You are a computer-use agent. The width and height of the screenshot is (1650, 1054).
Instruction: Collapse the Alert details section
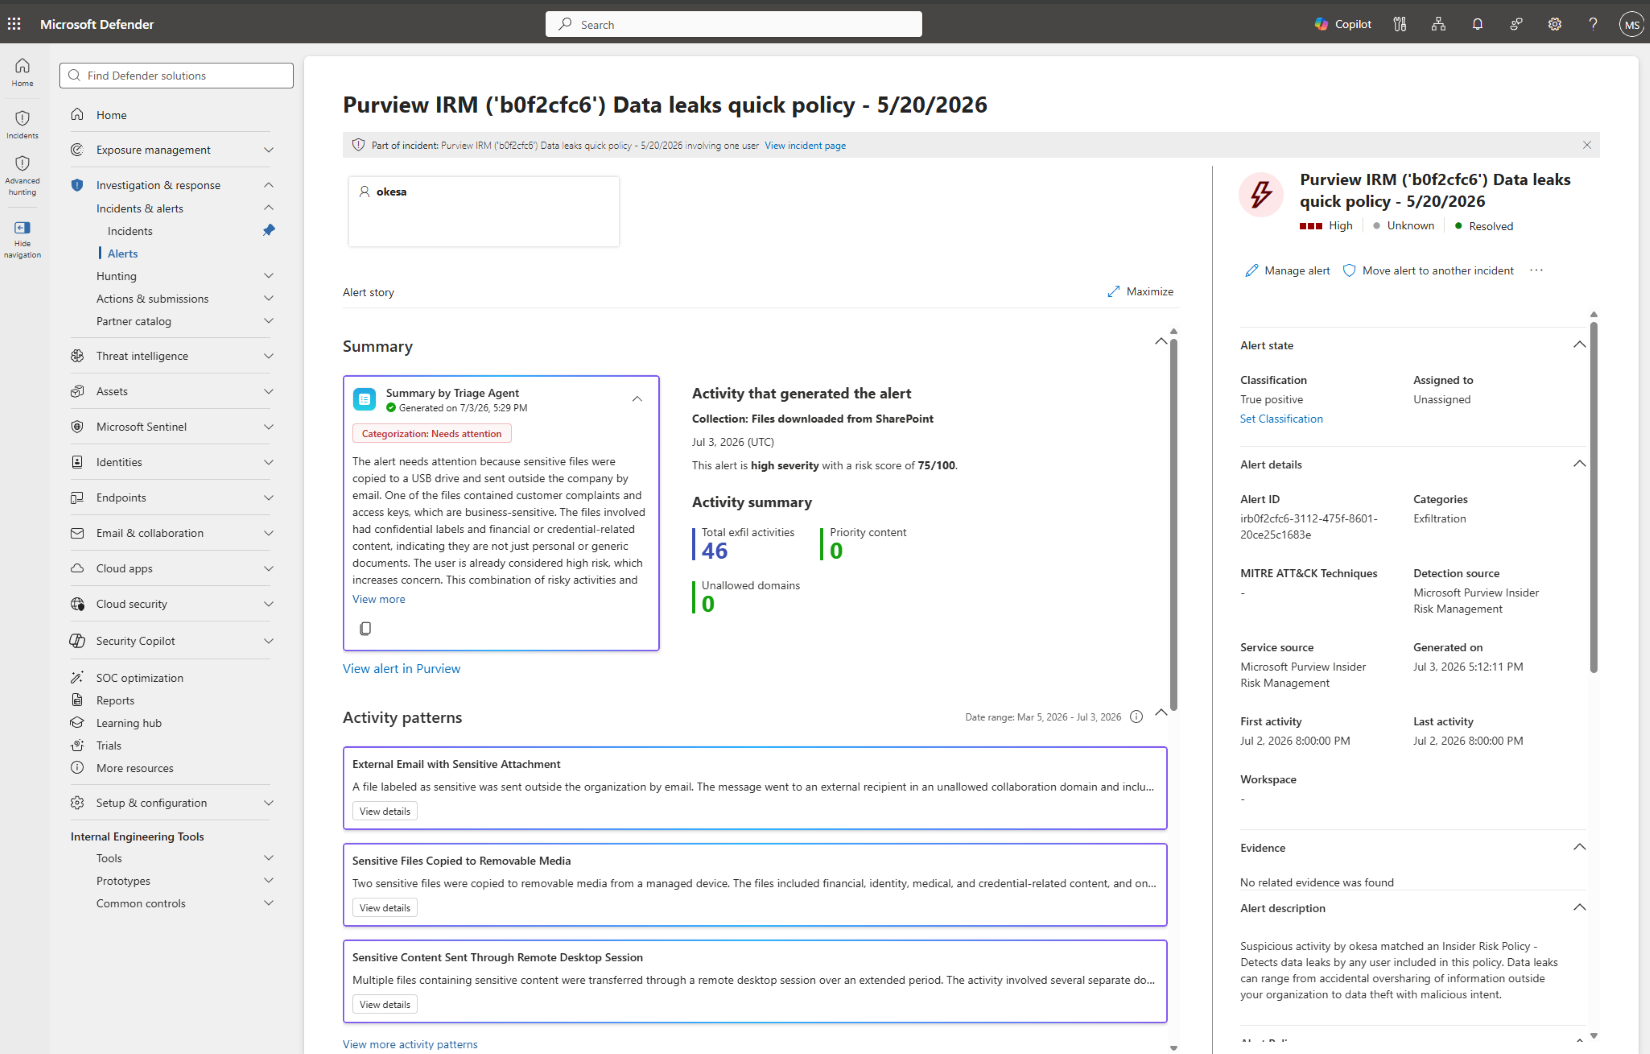[x=1579, y=464]
